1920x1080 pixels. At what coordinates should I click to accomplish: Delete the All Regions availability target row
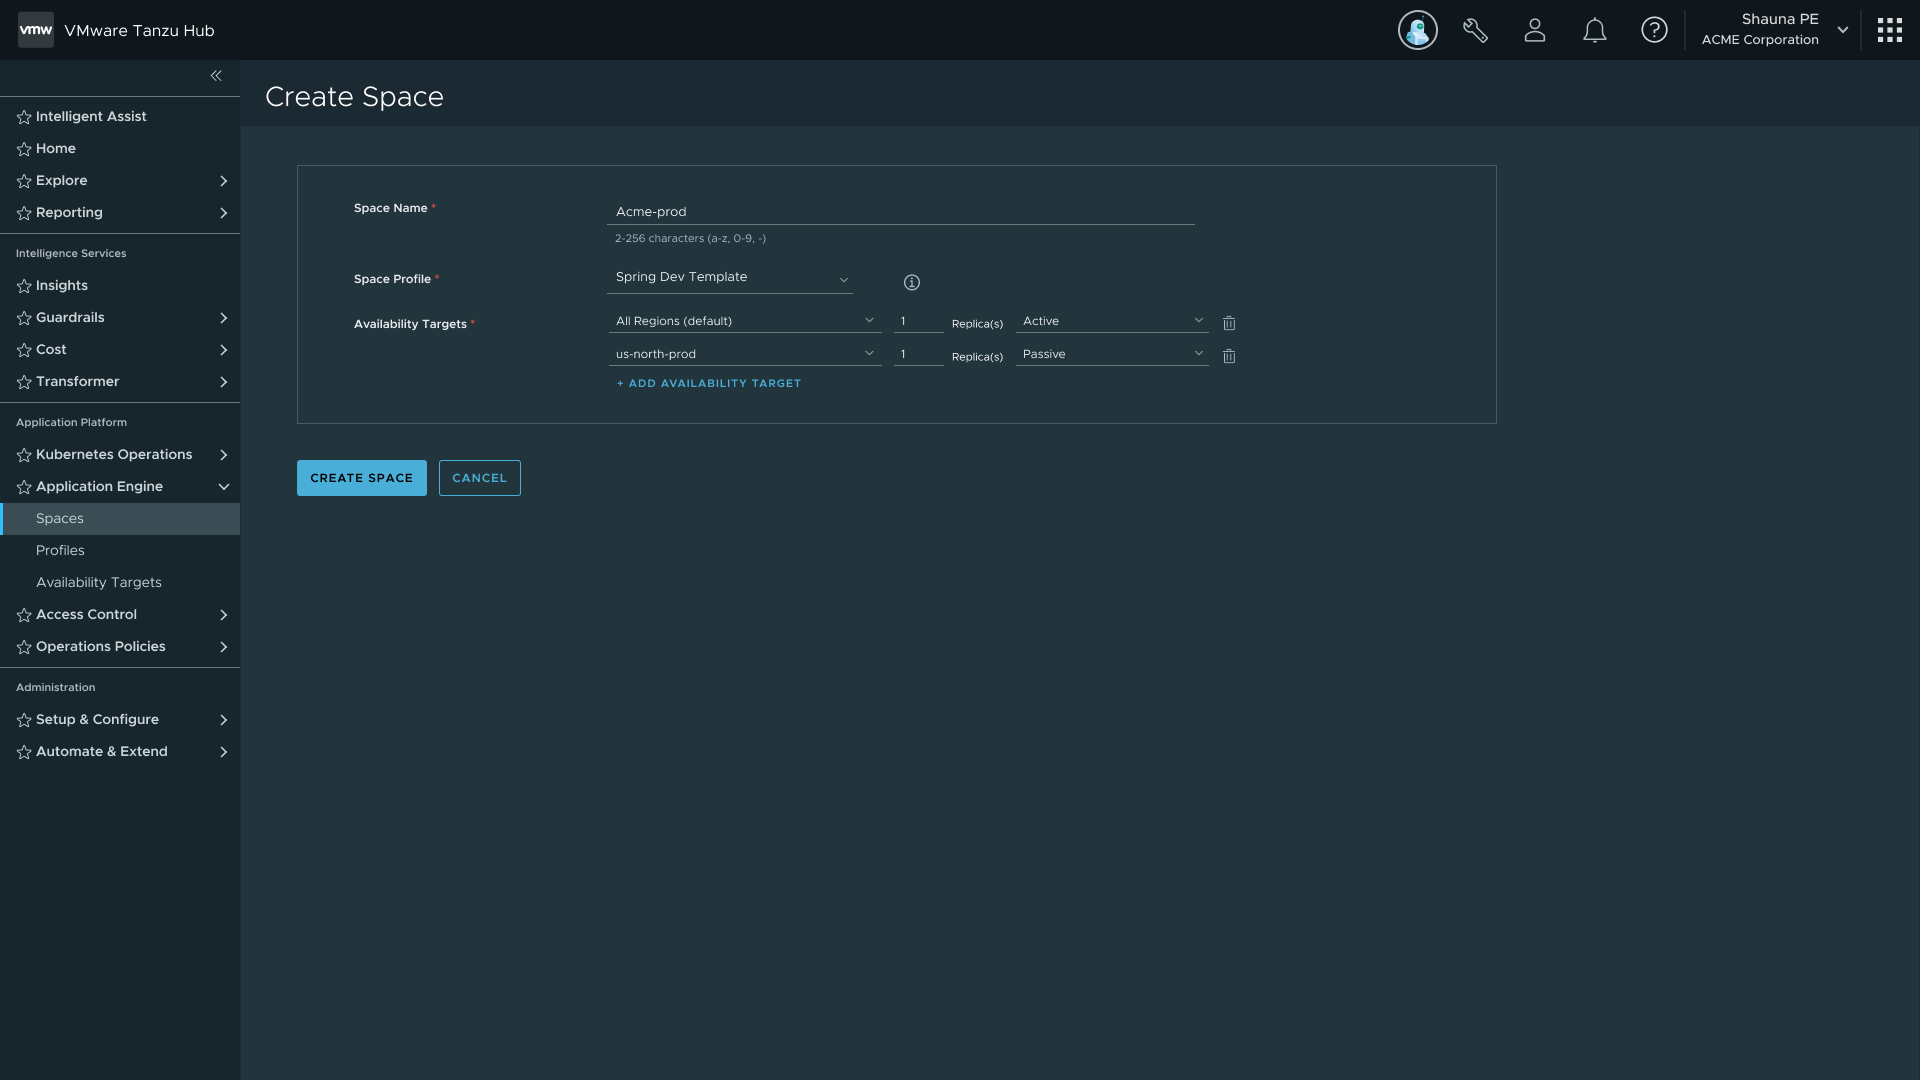(x=1229, y=323)
